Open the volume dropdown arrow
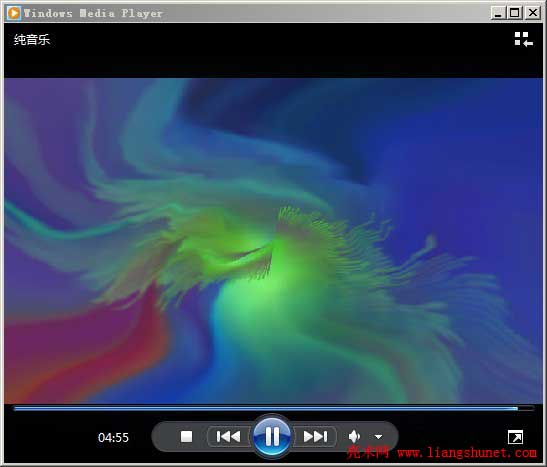 tap(378, 436)
